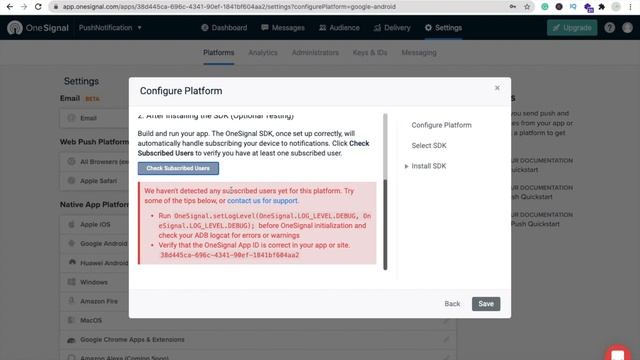
Task: Open the chat support bubble
Action: click(x=618, y=353)
